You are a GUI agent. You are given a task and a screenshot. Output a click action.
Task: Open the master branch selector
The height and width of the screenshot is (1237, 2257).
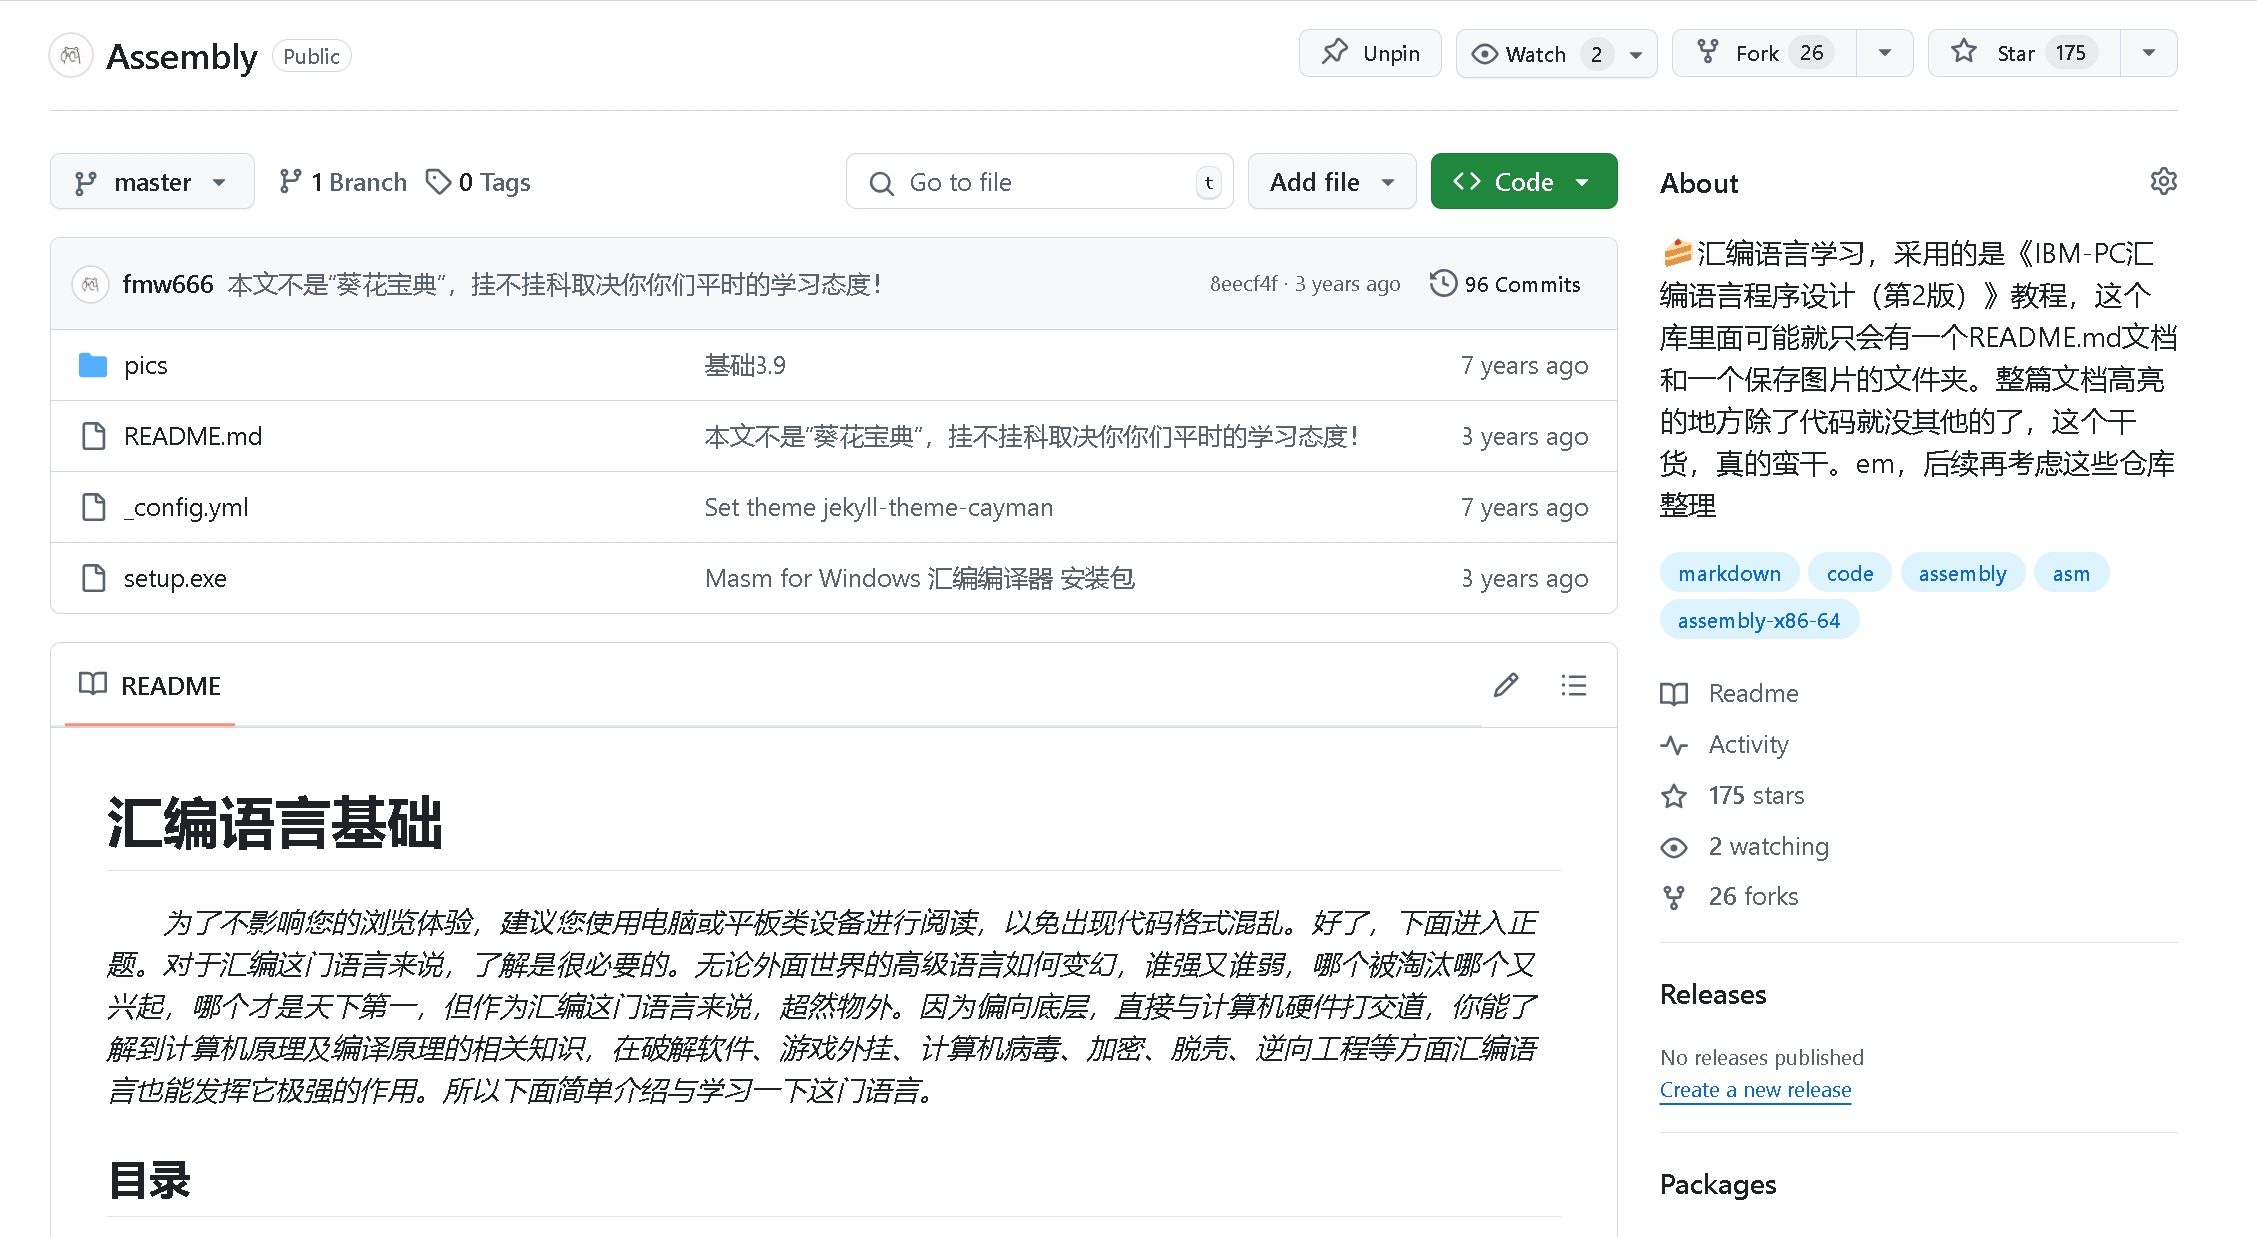(x=152, y=181)
